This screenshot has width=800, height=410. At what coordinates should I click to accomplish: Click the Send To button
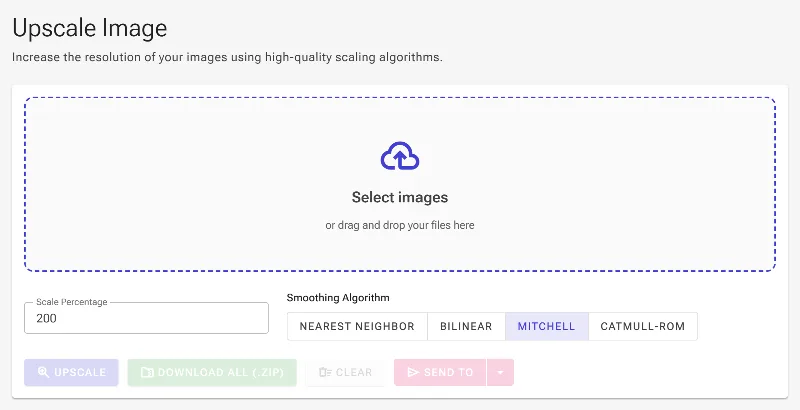(440, 372)
